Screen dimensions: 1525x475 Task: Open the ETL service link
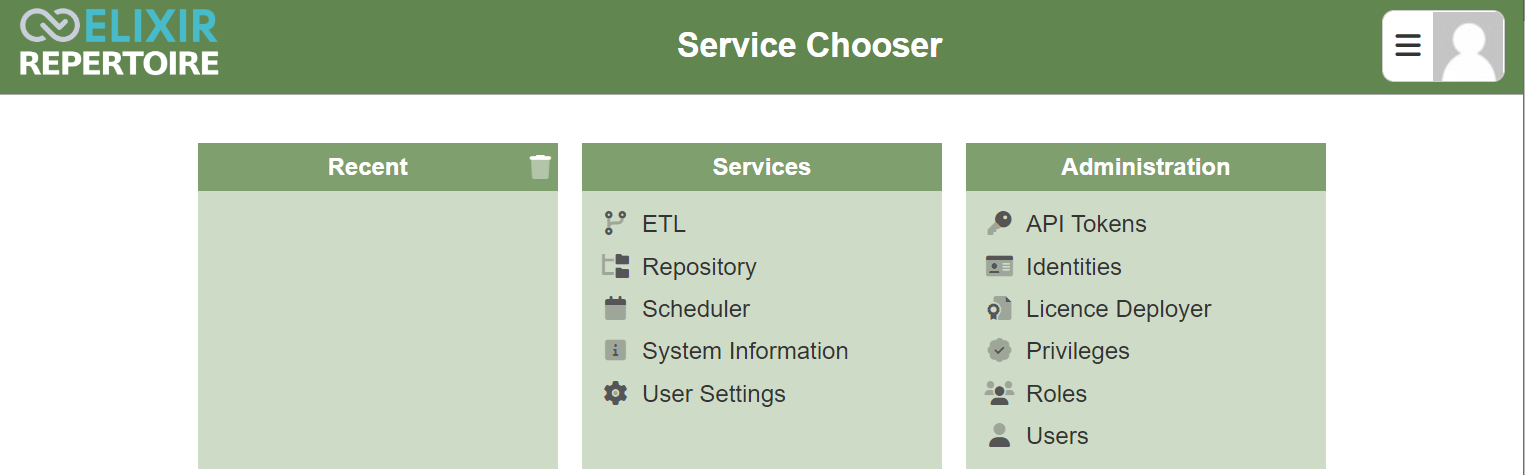click(664, 224)
